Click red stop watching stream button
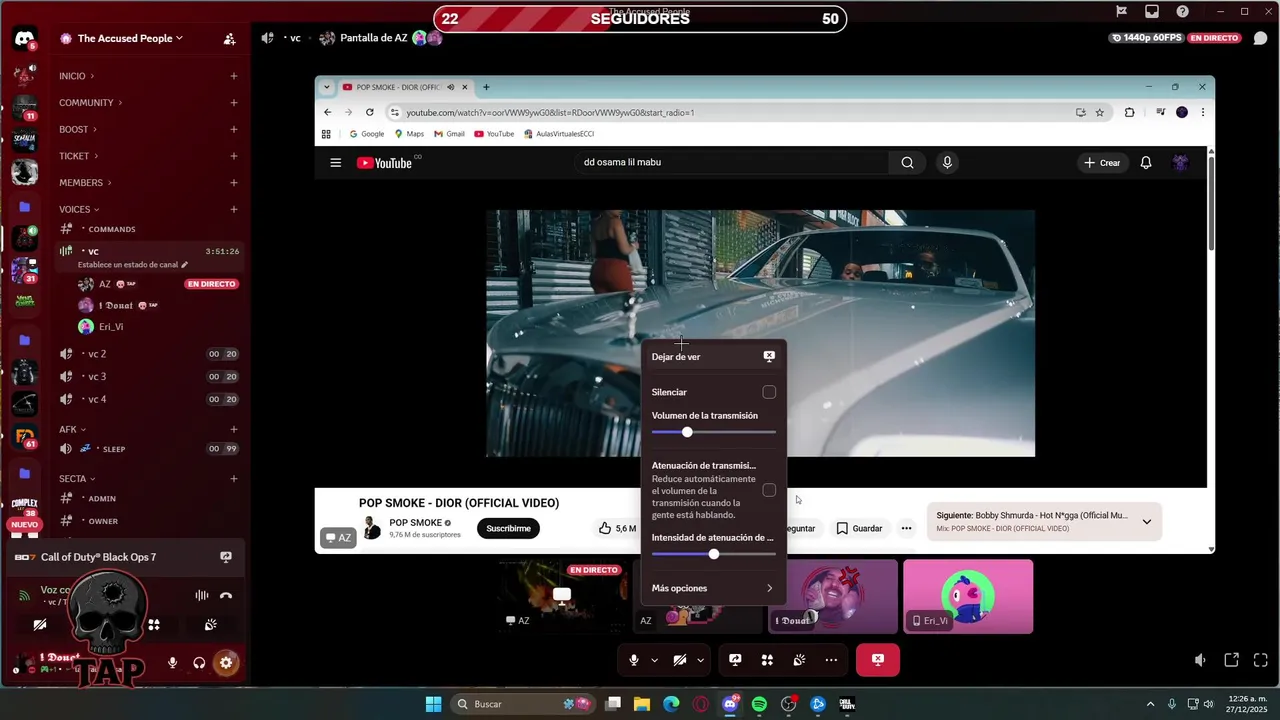Image resolution: width=1280 pixels, height=720 pixels. [x=878, y=660]
